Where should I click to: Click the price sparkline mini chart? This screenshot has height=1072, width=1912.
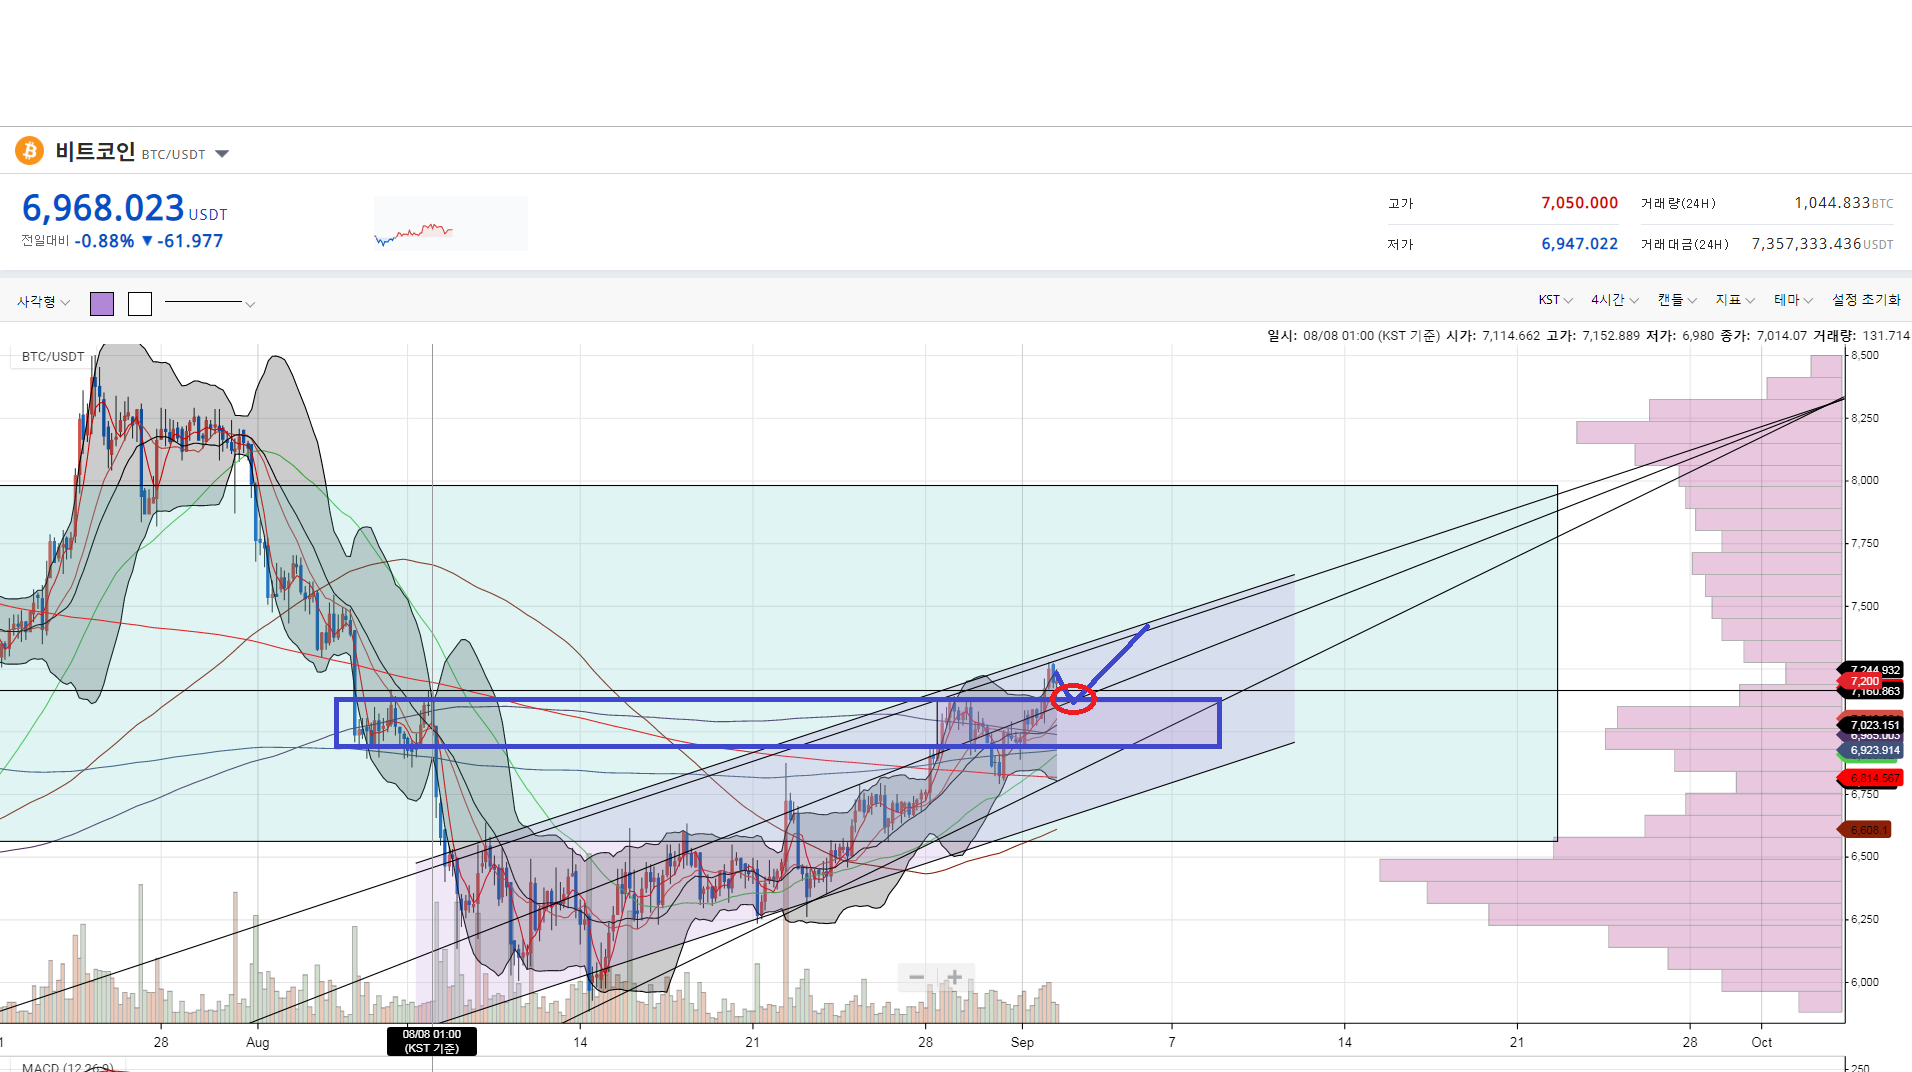(450, 223)
